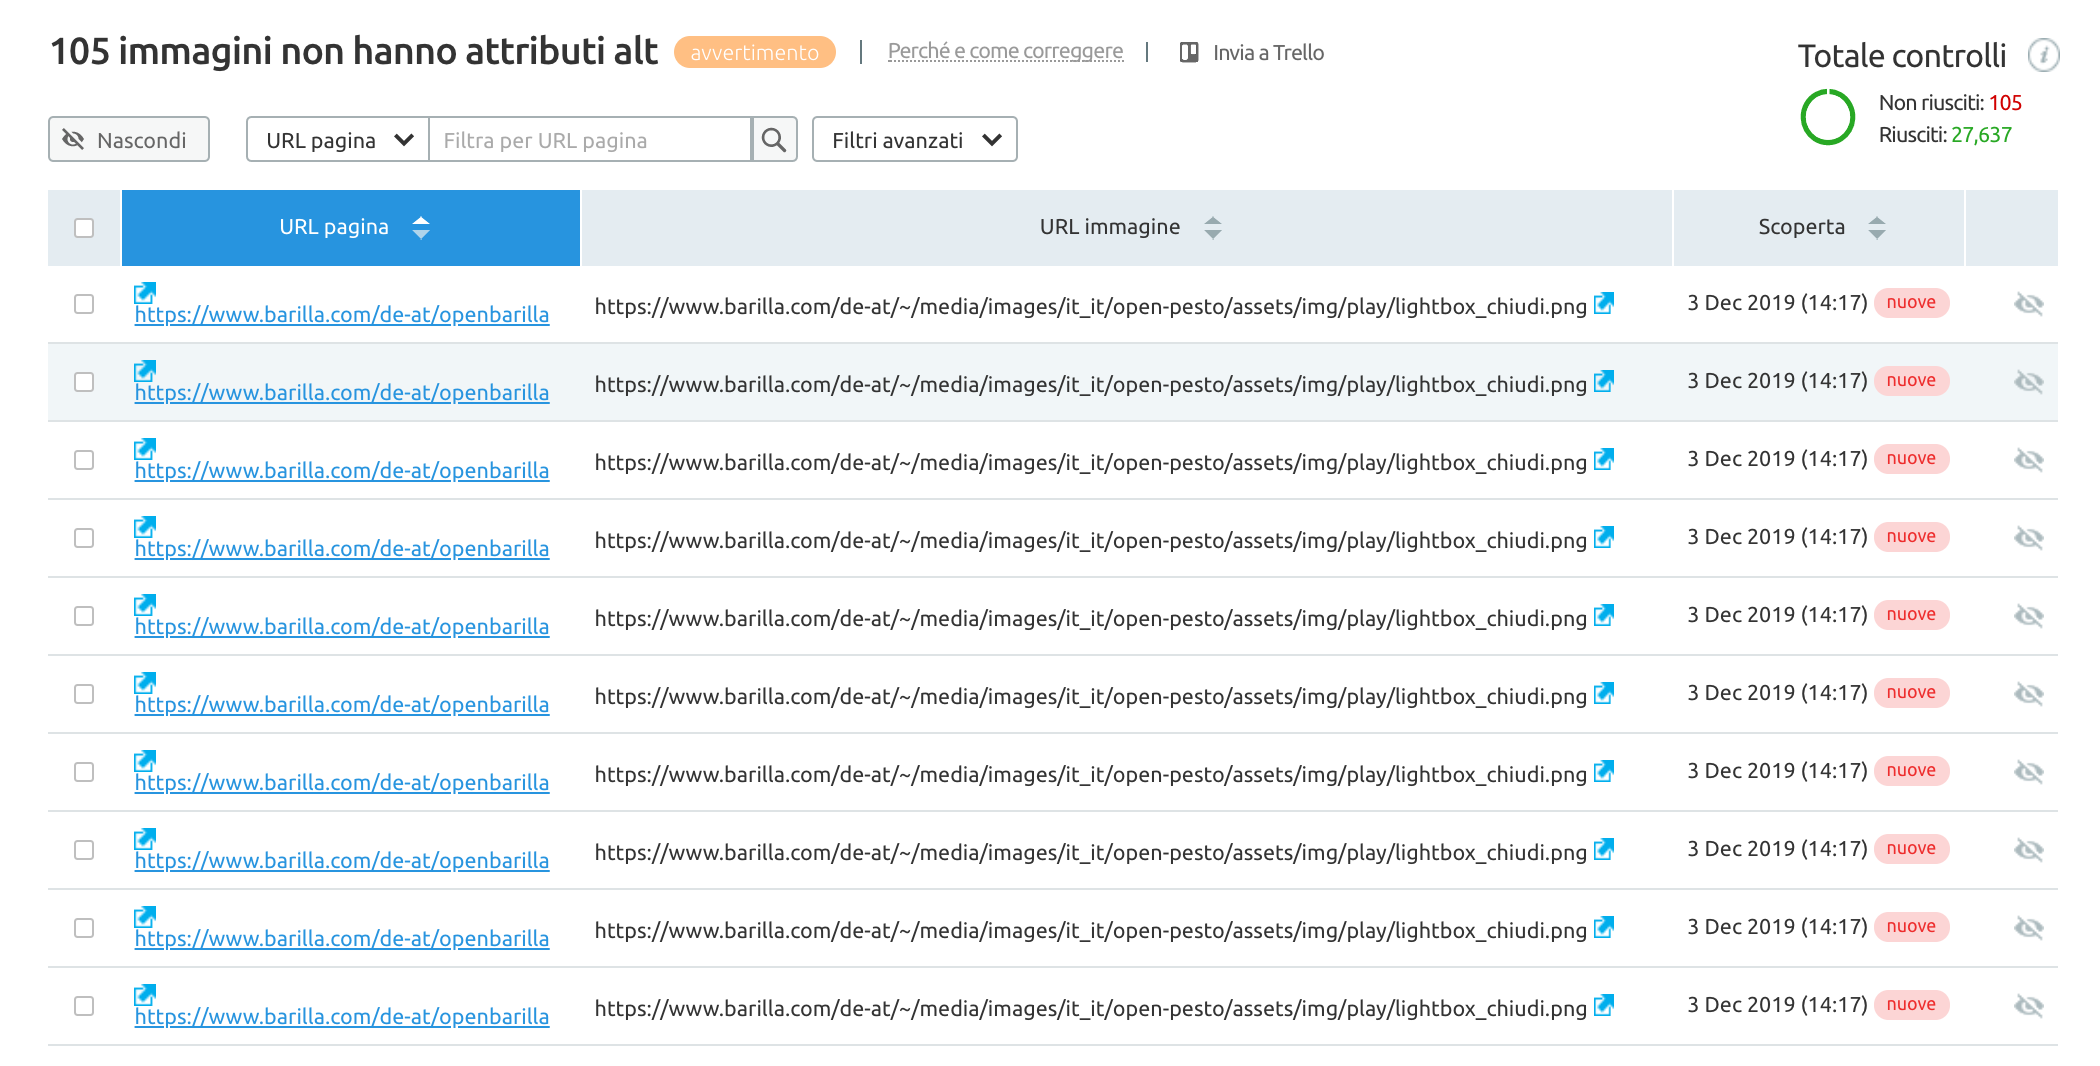
Task: Select the lightbox_chiudi.png image URL in row four
Action: pos(1091,540)
